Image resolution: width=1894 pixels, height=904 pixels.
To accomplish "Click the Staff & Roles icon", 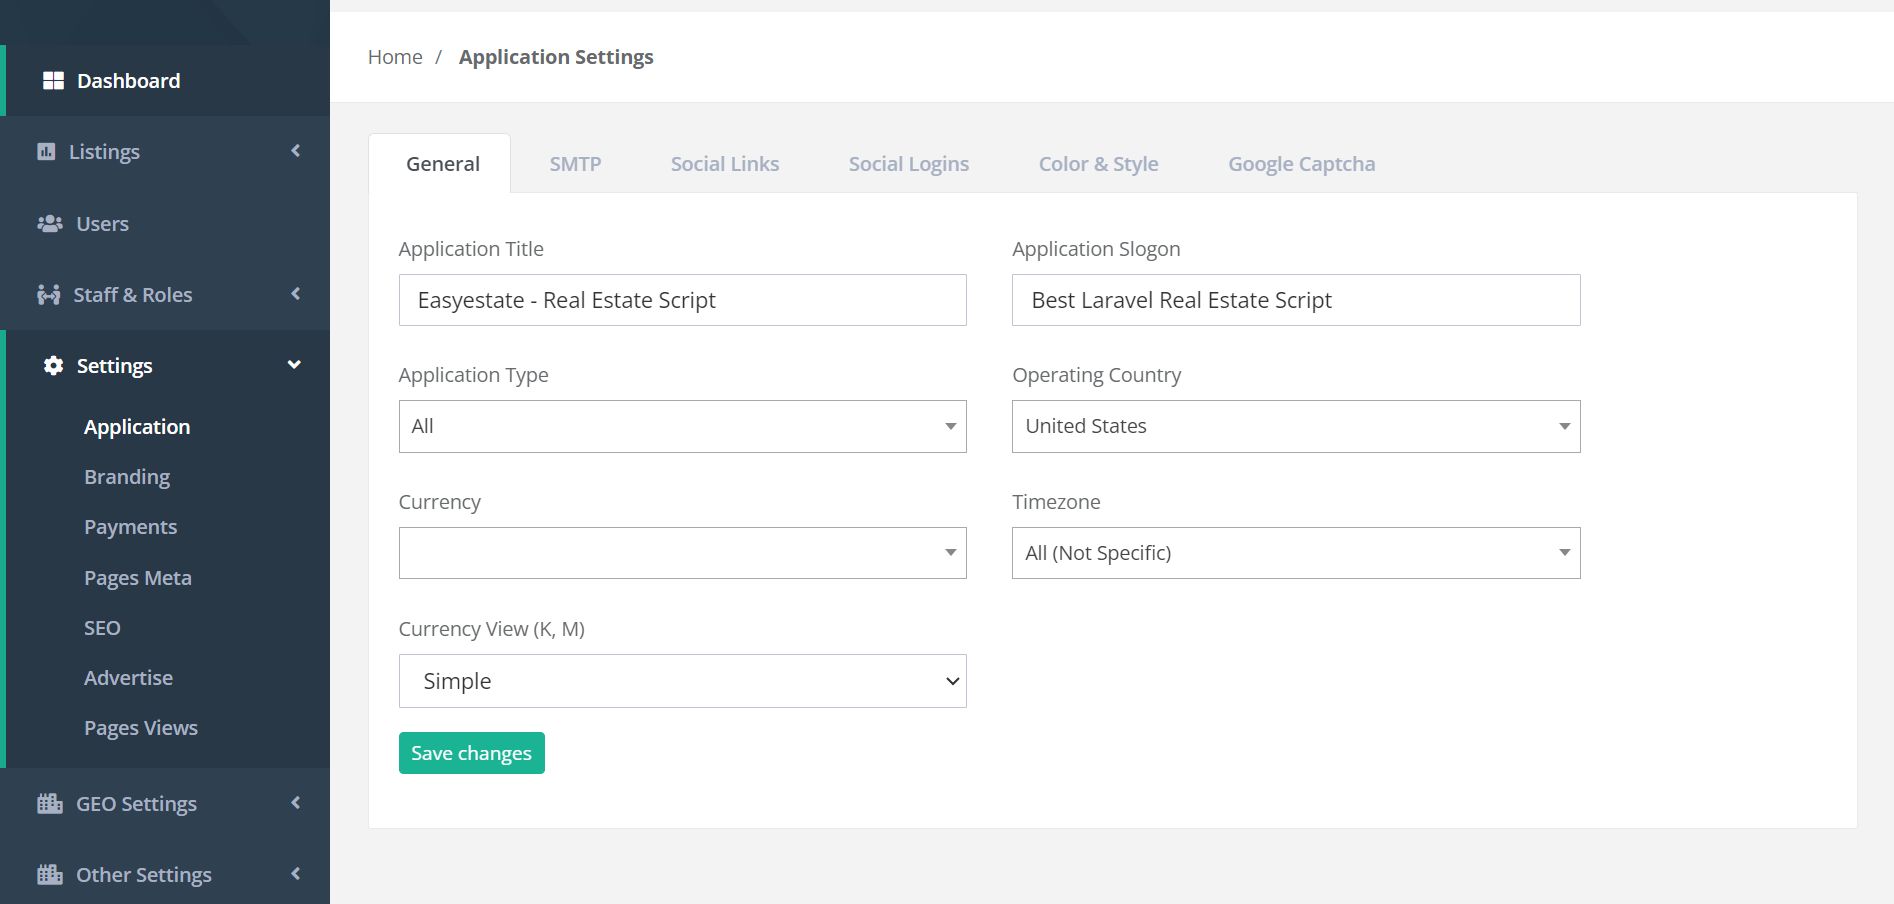I will 48,295.
